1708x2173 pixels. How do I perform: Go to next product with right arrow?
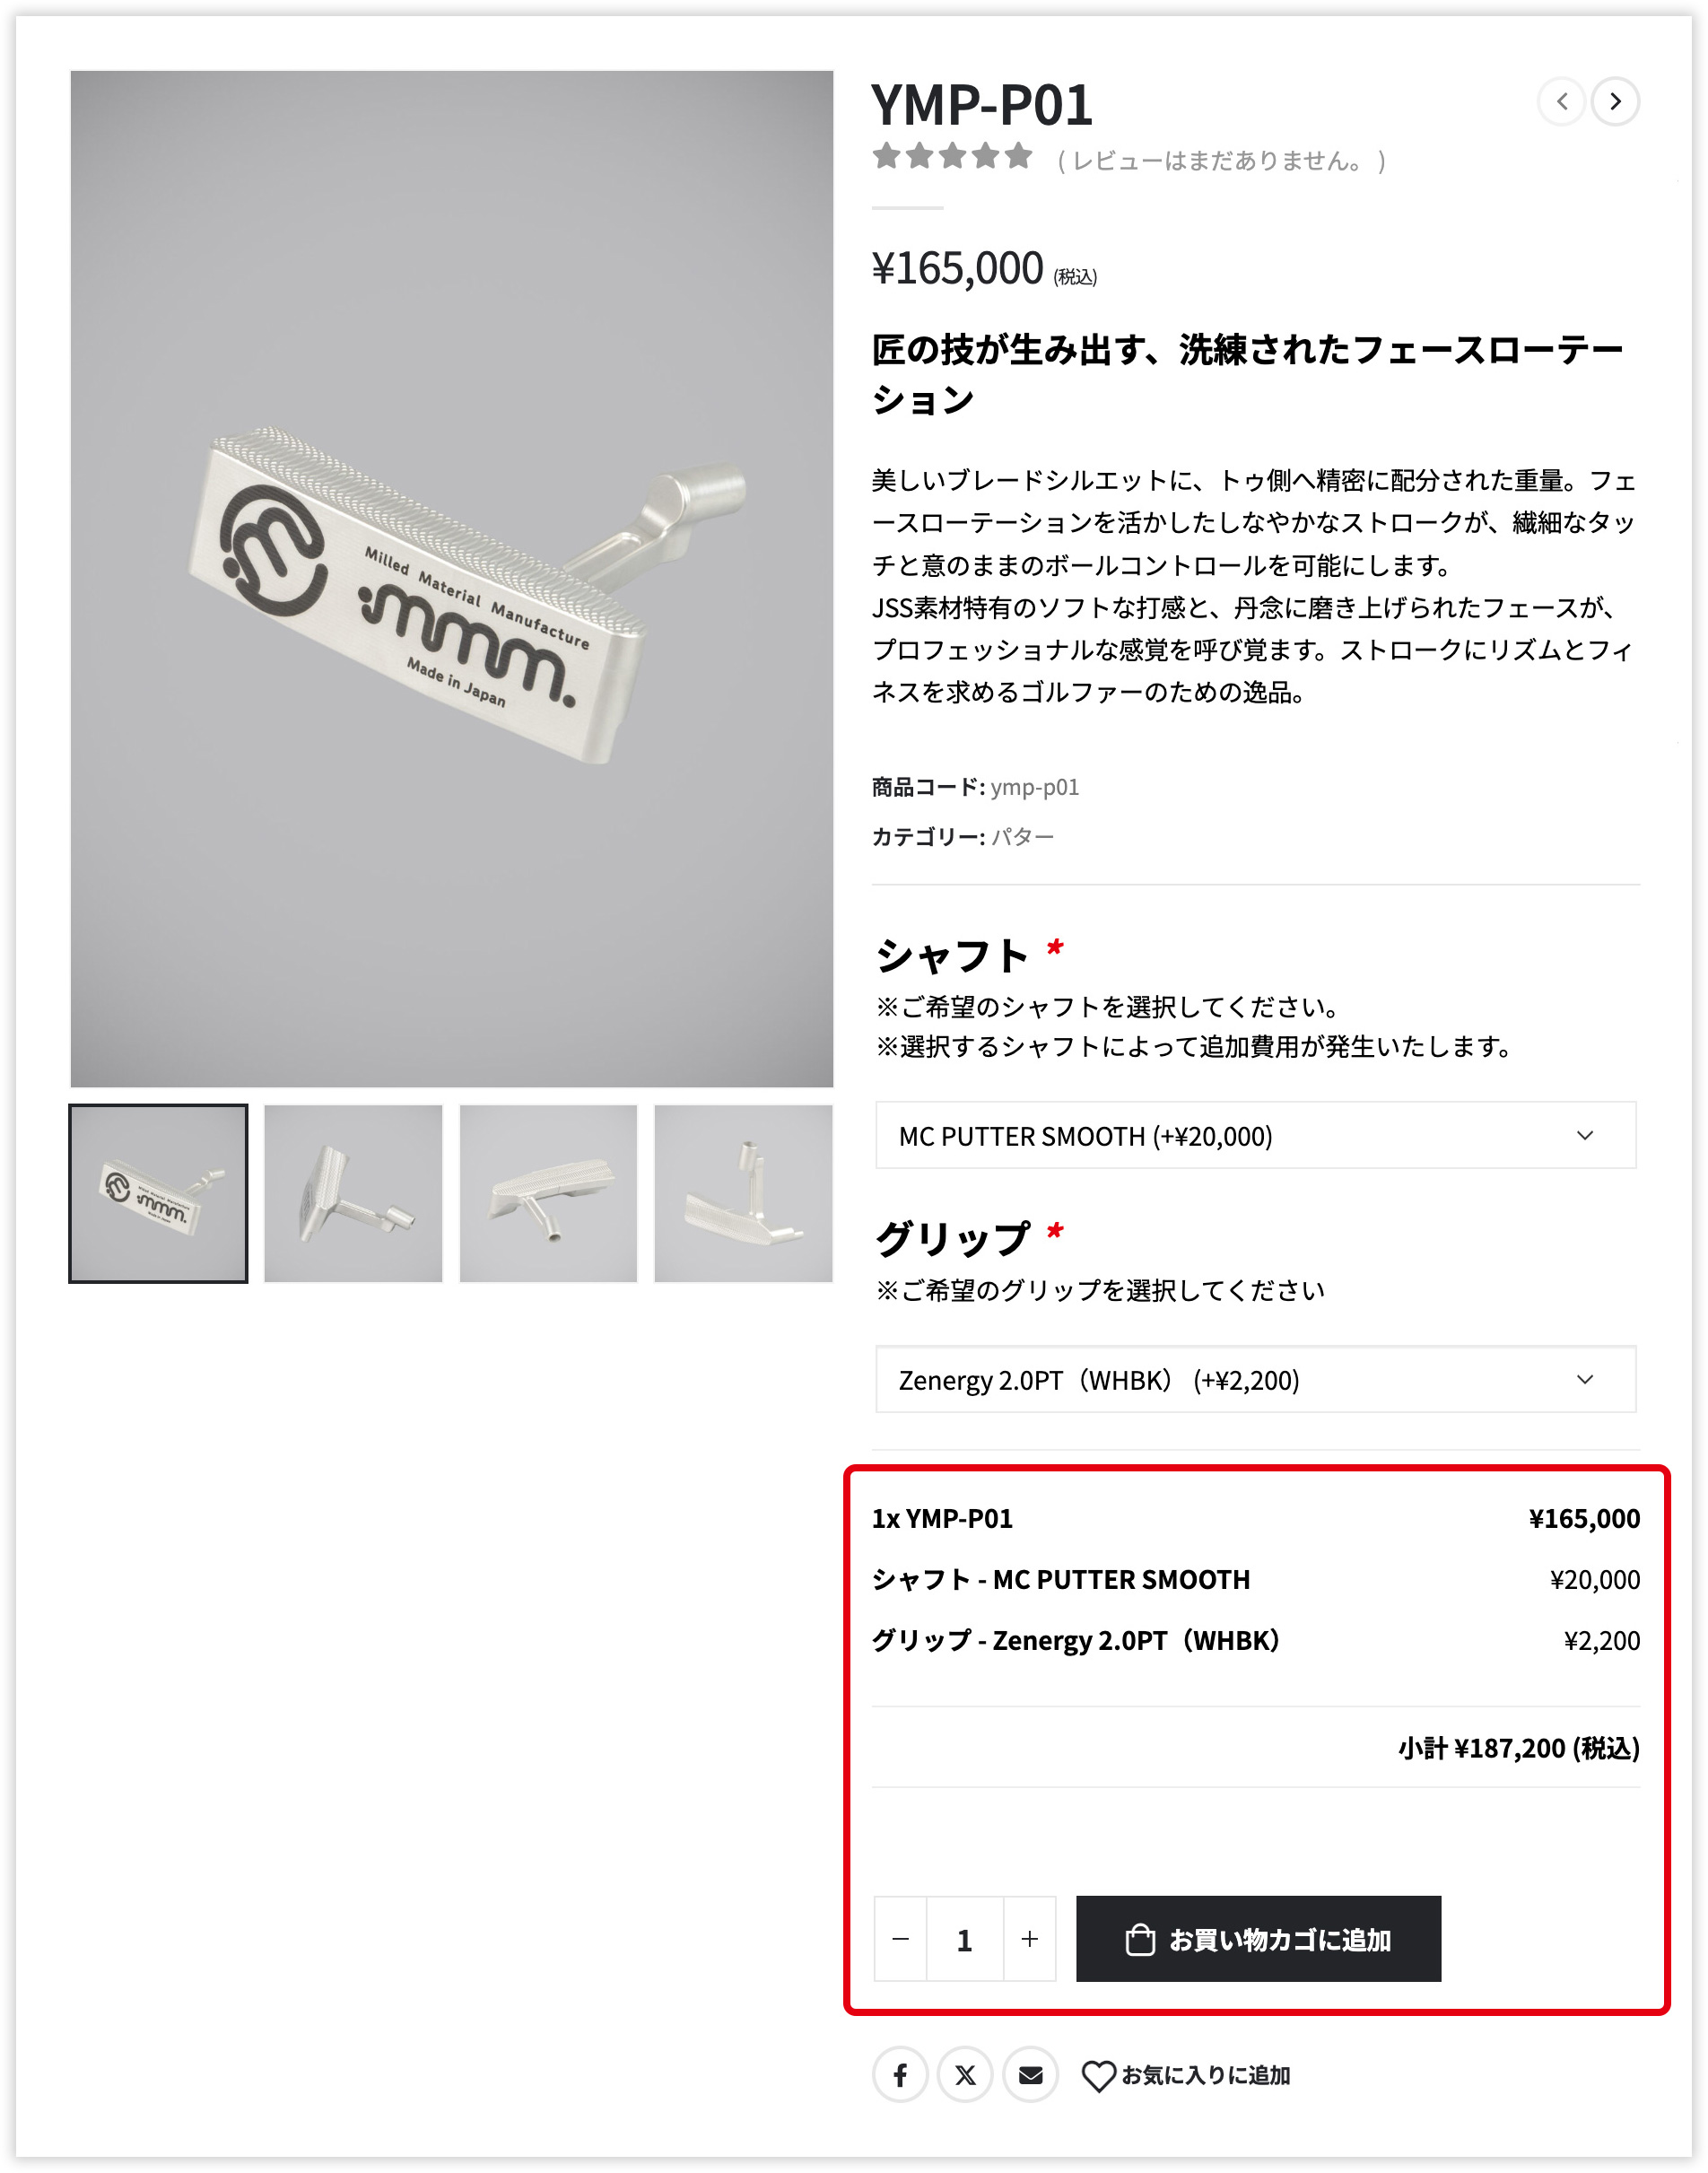pos(1615,101)
